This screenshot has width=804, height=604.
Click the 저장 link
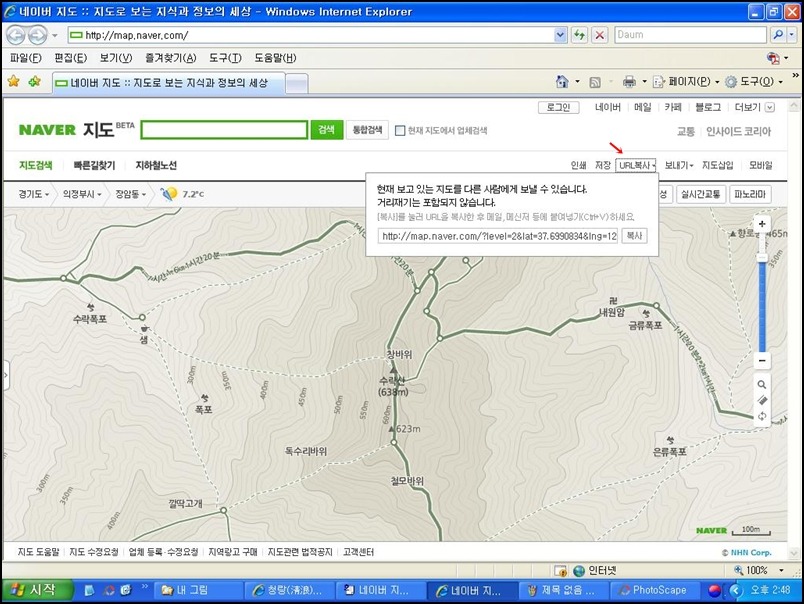point(602,165)
